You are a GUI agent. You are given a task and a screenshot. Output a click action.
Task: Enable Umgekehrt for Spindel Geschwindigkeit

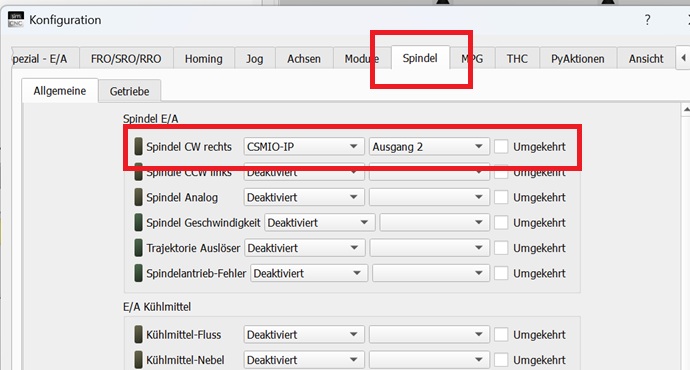point(501,223)
